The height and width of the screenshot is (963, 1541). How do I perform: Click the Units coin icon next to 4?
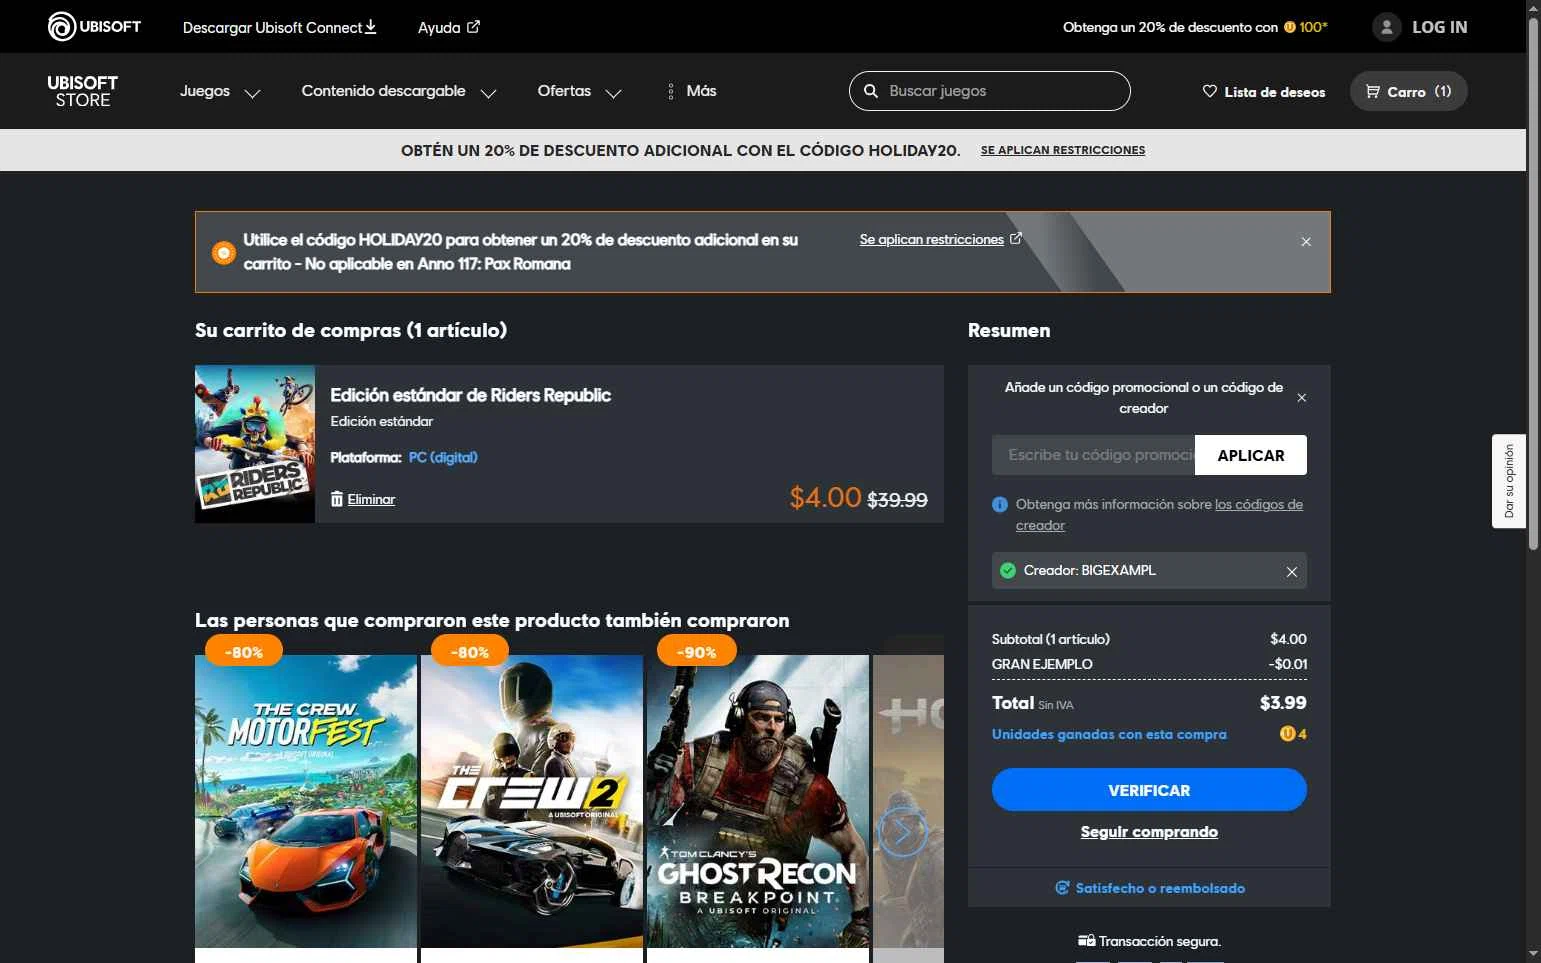1288,734
